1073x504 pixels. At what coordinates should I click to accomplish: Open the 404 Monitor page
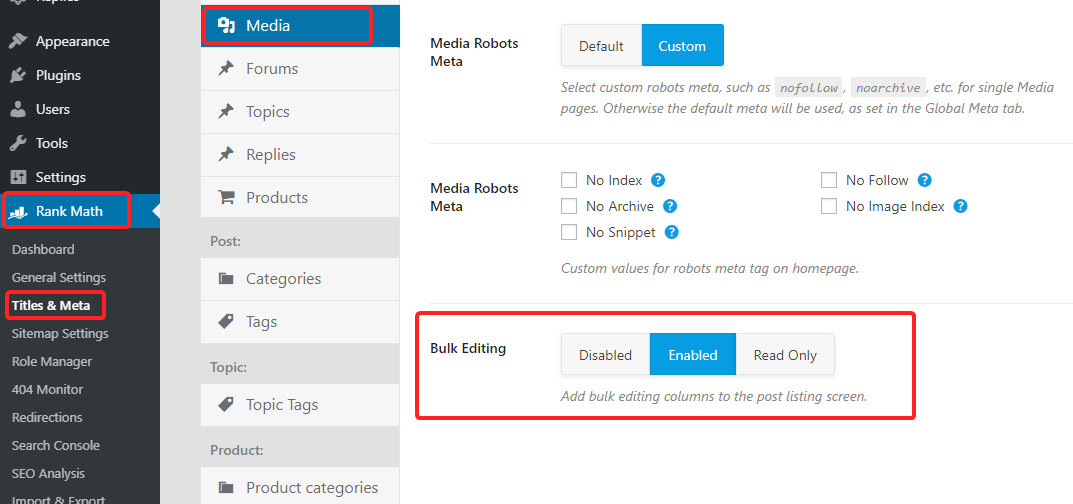pyautogui.click(x=47, y=389)
